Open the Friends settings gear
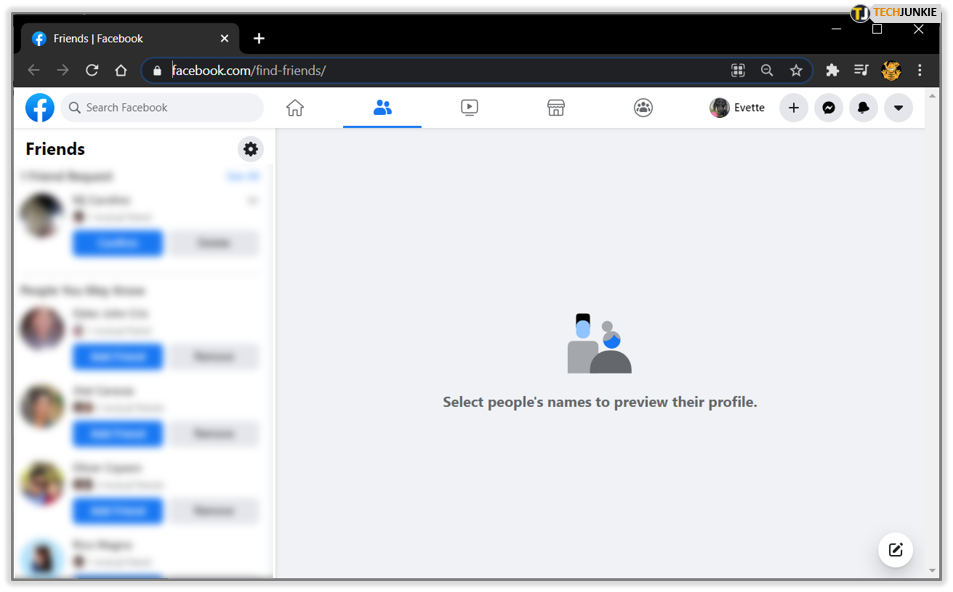The image size is (953, 592). (250, 148)
